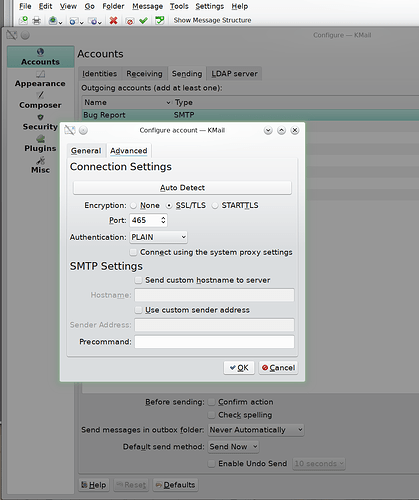Select None encryption option

[145, 205]
